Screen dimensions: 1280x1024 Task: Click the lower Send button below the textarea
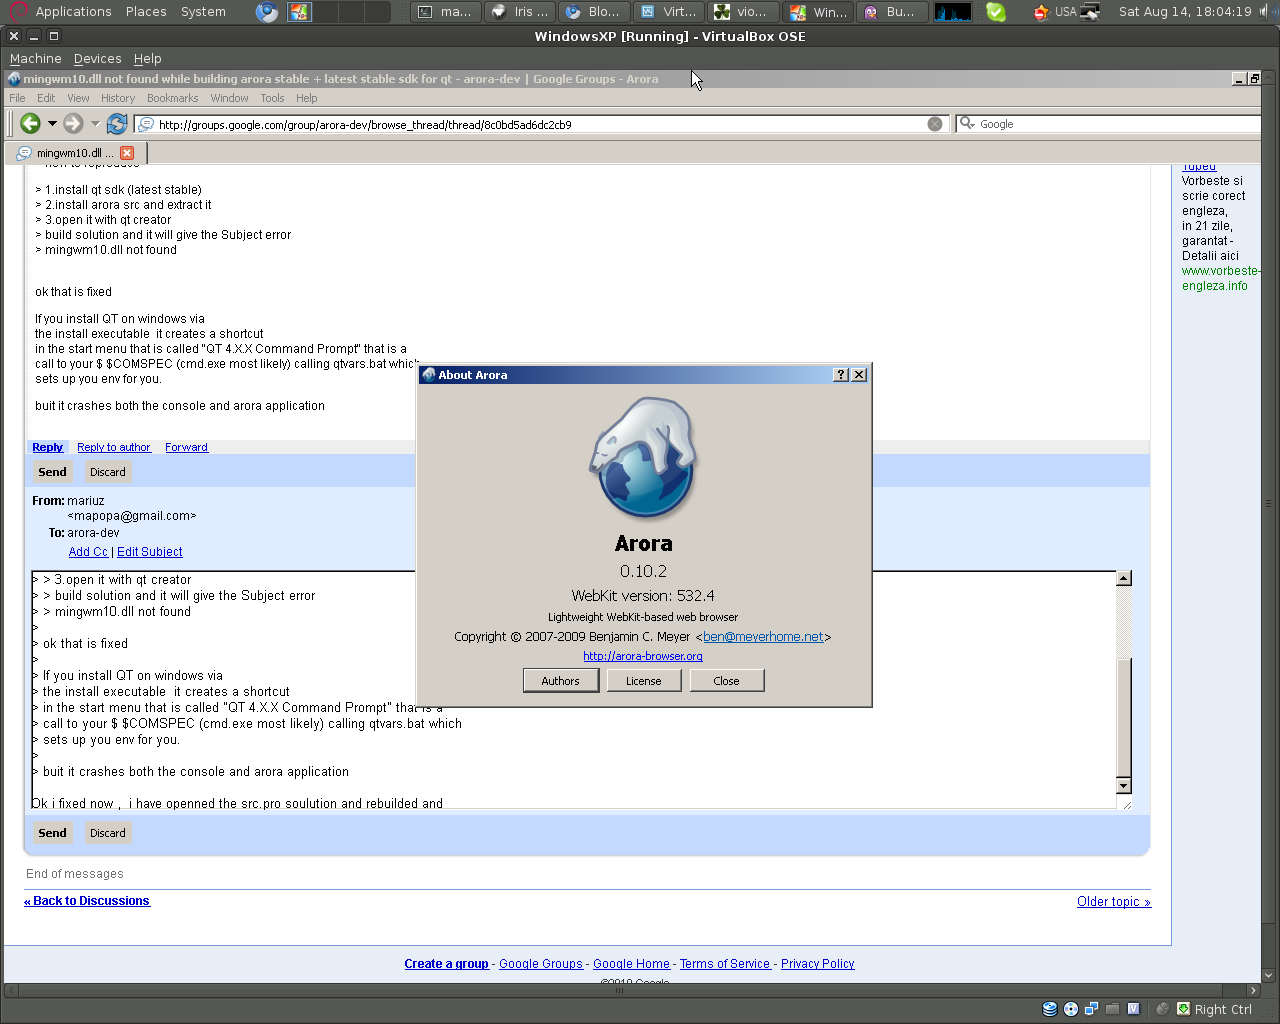tap(52, 833)
